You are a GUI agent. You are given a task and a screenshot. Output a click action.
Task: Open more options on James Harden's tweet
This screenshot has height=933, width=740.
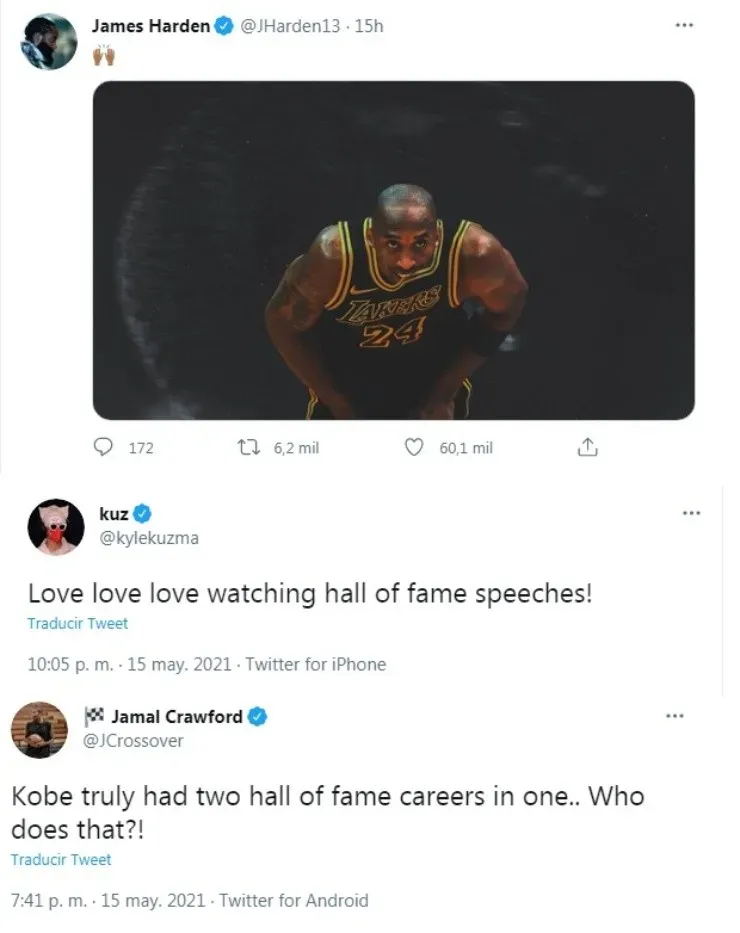(684, 26)
